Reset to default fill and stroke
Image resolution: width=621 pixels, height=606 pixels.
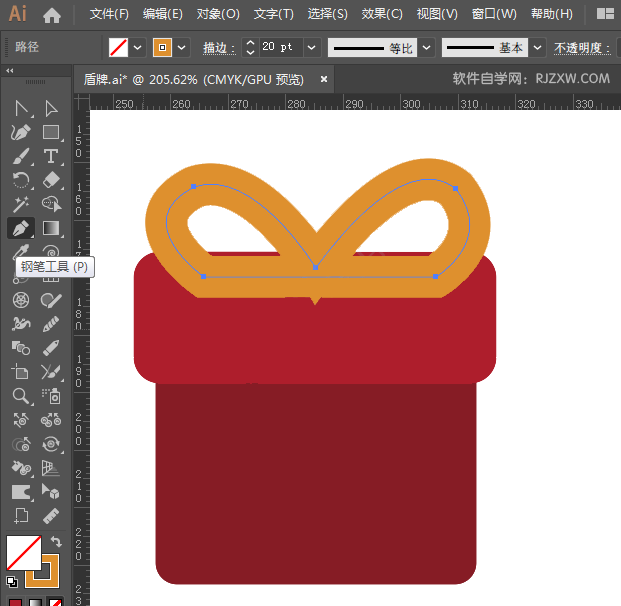(11, 582)
